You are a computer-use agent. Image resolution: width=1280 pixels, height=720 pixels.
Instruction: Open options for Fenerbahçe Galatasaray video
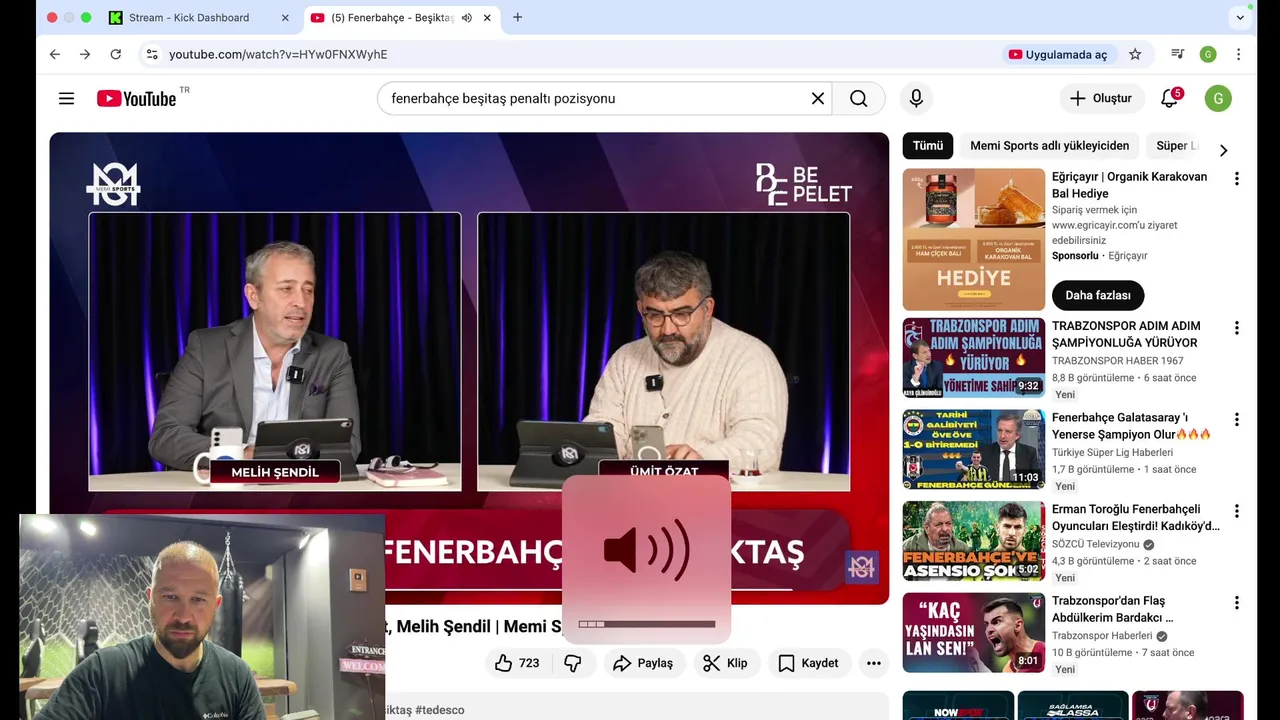(x=1236, y=420)
